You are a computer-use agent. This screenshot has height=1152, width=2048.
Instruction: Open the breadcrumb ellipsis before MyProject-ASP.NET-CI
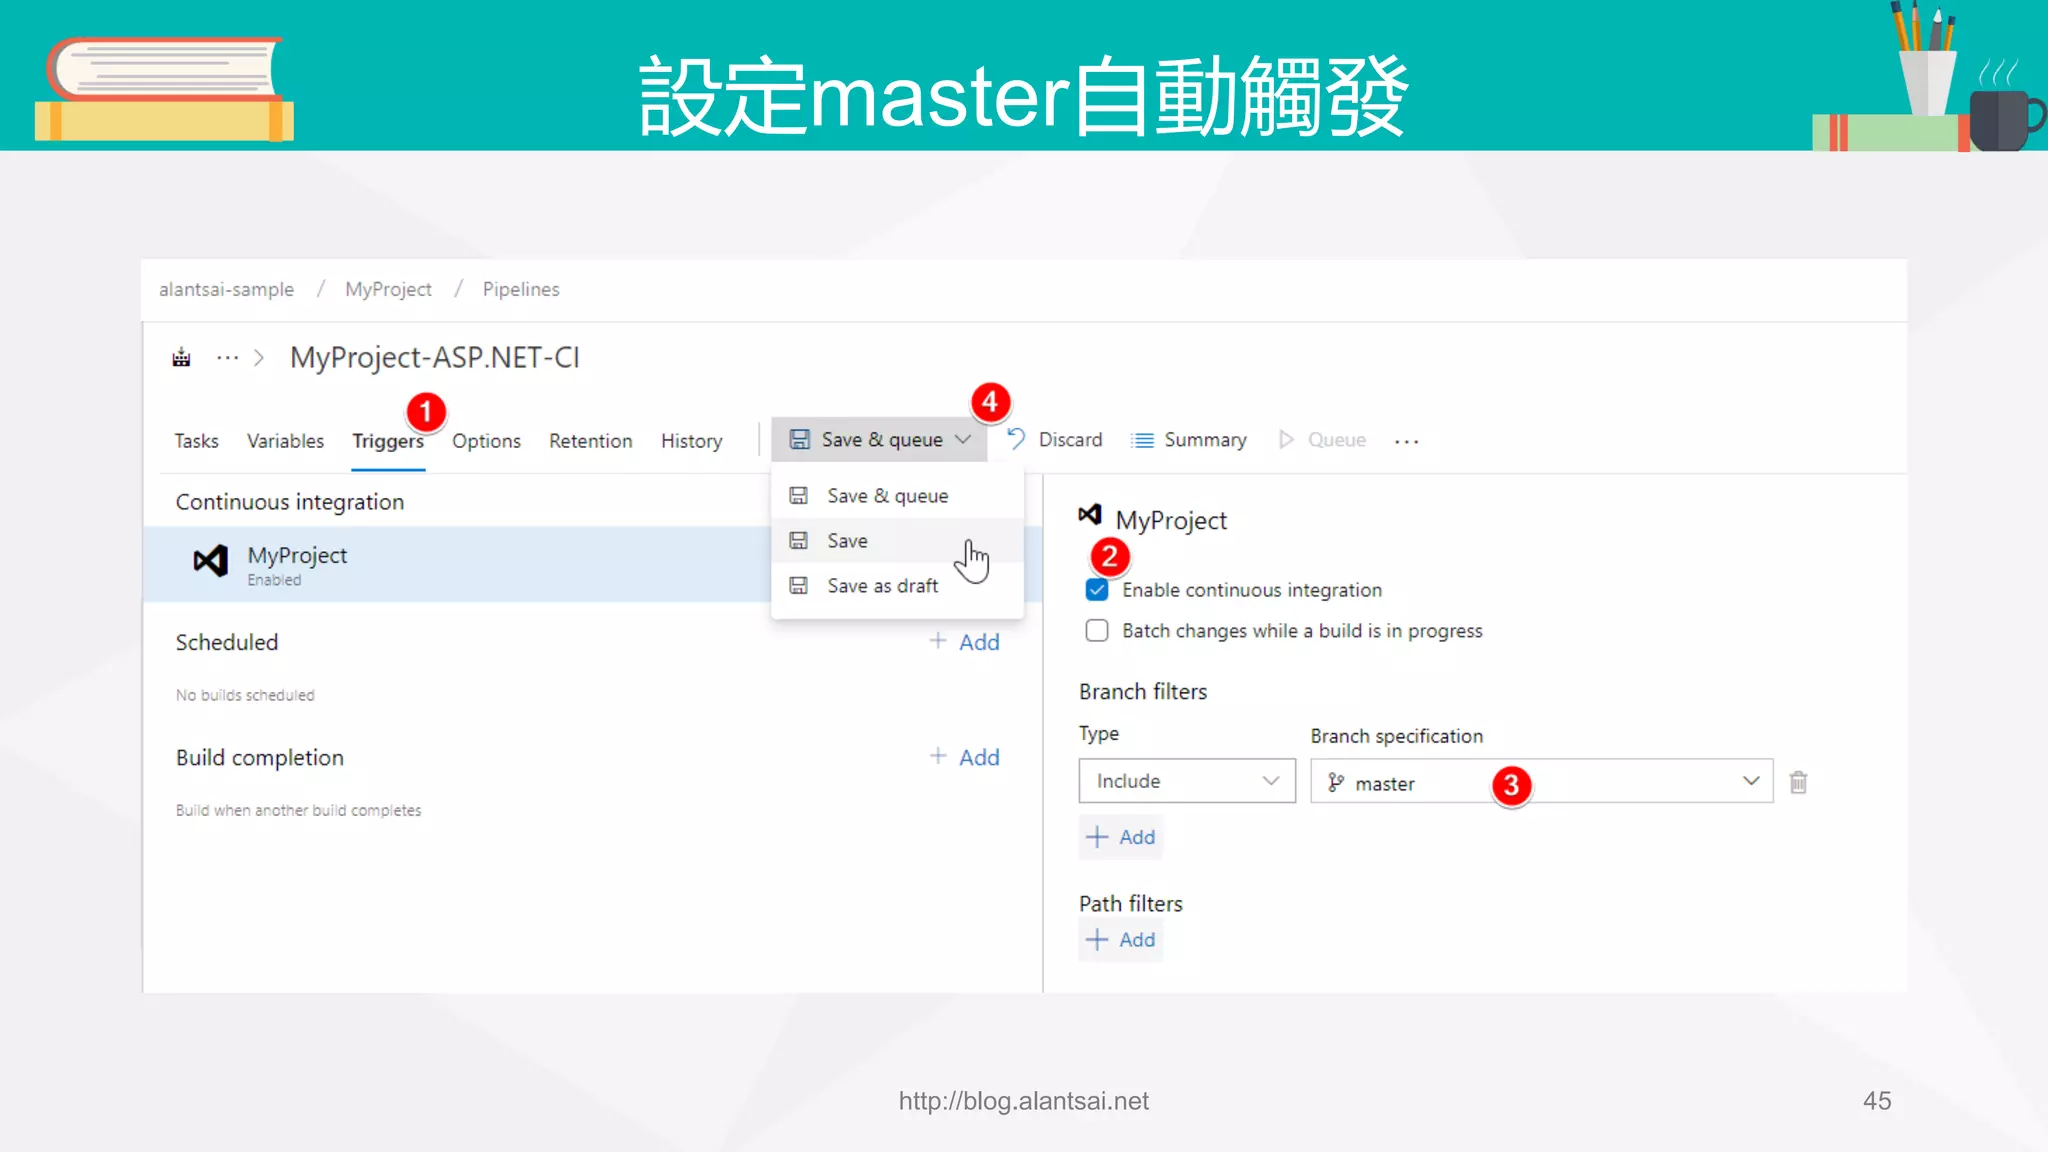tap(228, 357)
